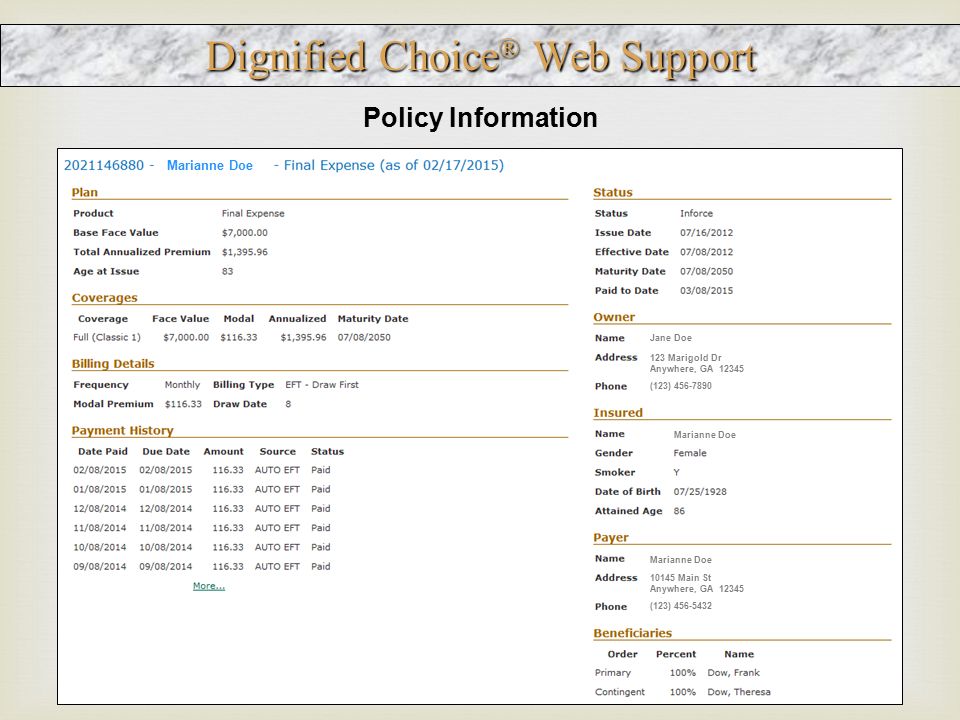The width and height of the screenshot is (960, 720).
Task: Click the Due Date column header
Action: point(166,452)
